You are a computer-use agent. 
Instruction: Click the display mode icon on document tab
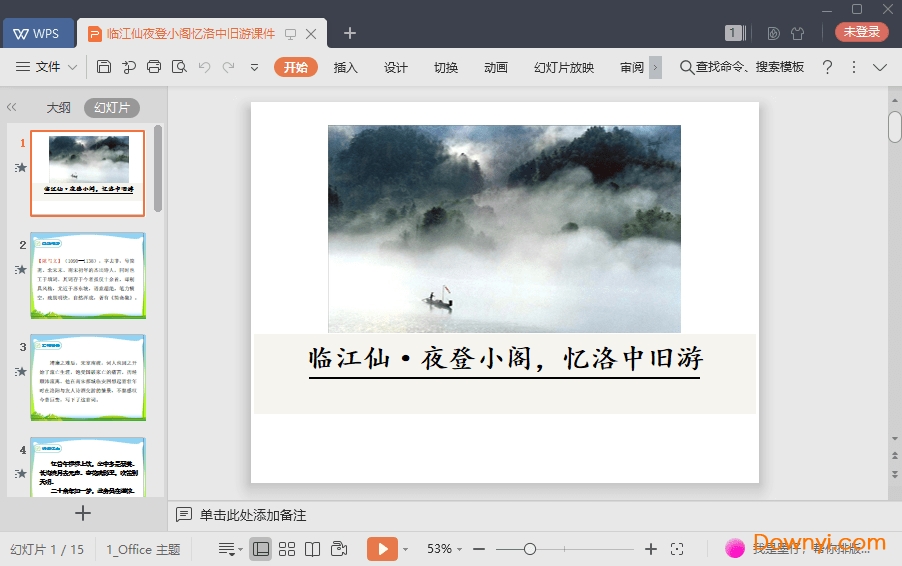[x=291, y=34]
